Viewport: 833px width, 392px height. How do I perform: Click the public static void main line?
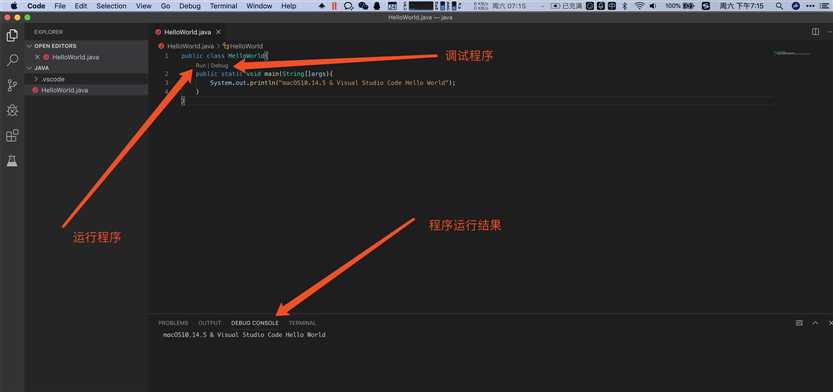pos(265,74)
